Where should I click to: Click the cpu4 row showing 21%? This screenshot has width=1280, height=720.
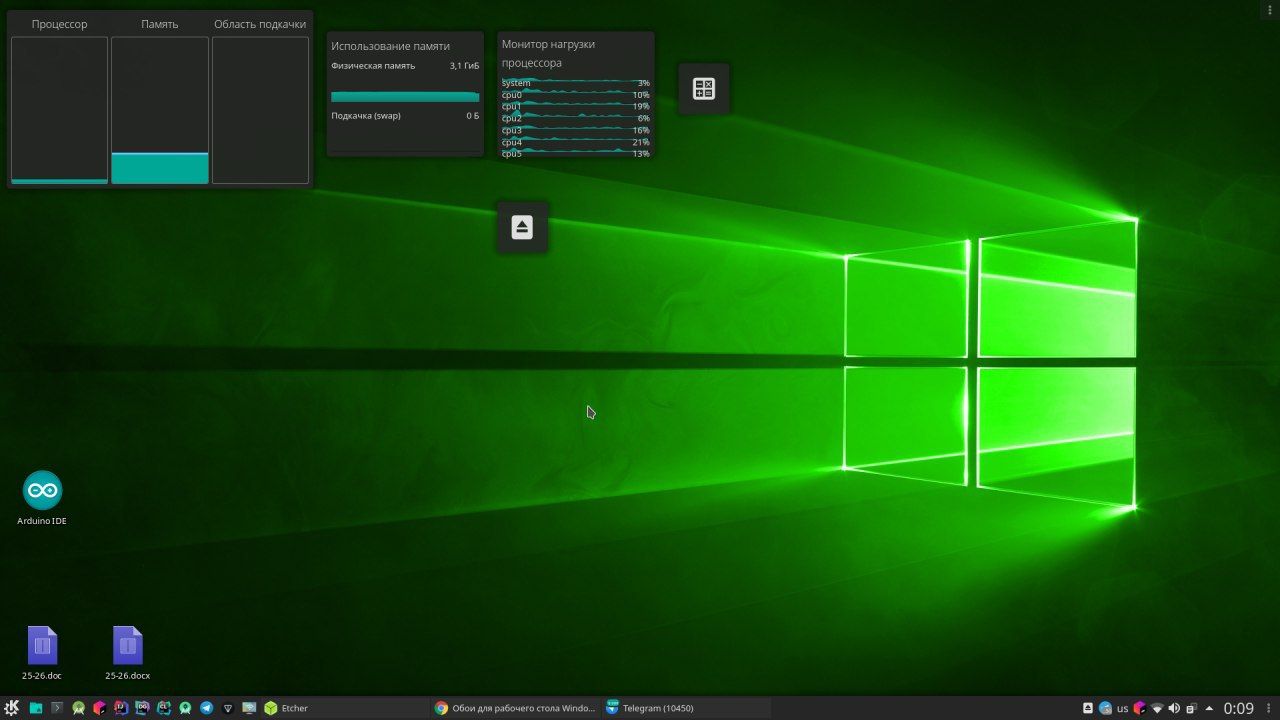tap(576, 142)
